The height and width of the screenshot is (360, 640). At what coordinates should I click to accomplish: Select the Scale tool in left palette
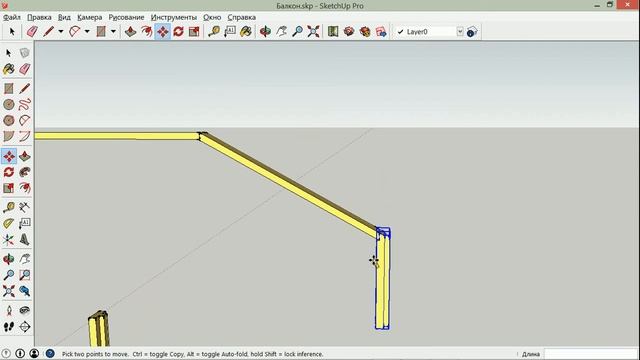(x=9, y=188)
